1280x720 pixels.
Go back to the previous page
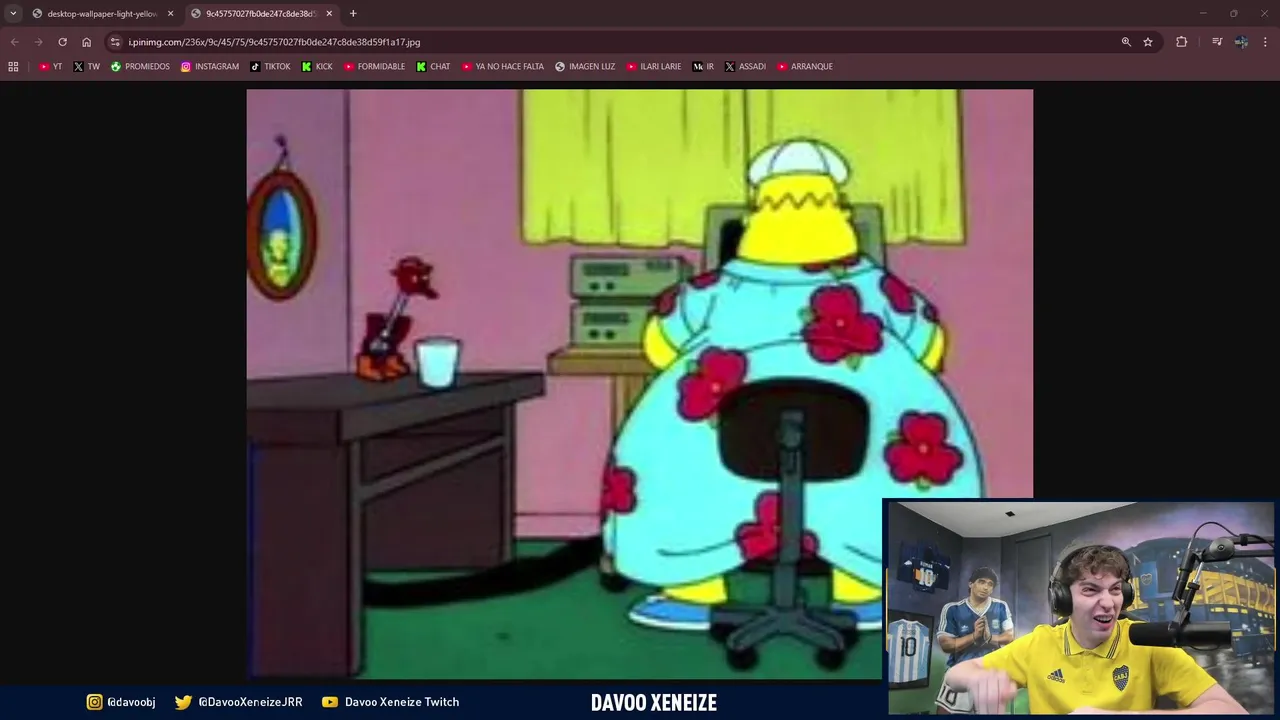pos(14,42)
